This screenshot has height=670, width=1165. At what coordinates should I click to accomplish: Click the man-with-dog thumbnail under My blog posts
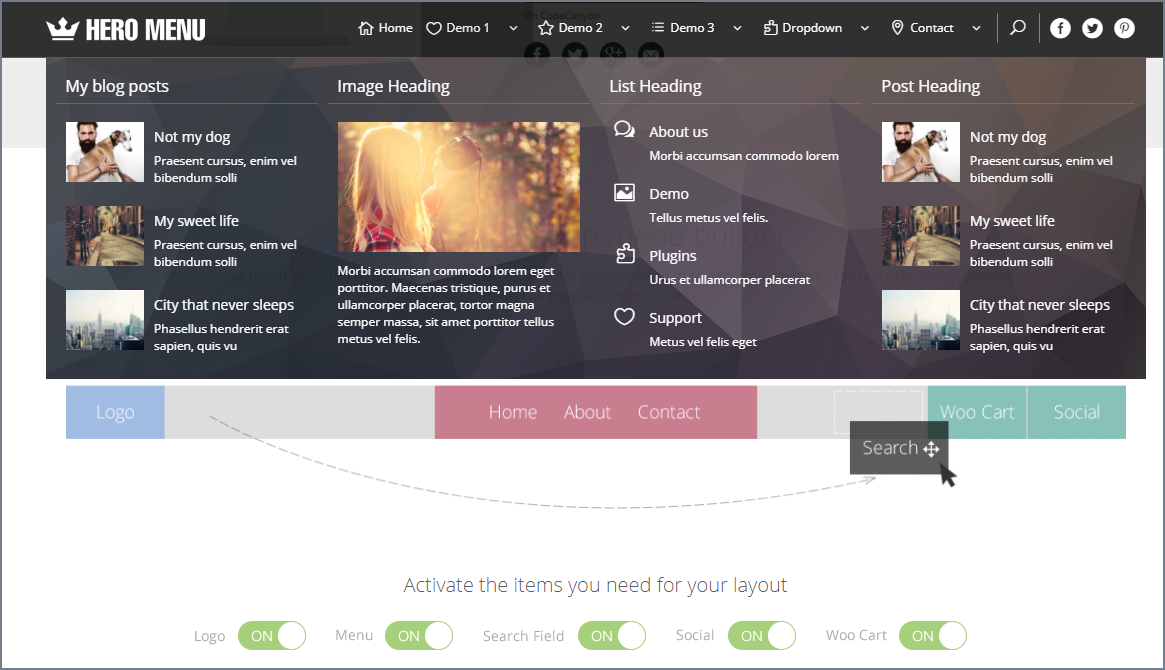pos(105,152)
